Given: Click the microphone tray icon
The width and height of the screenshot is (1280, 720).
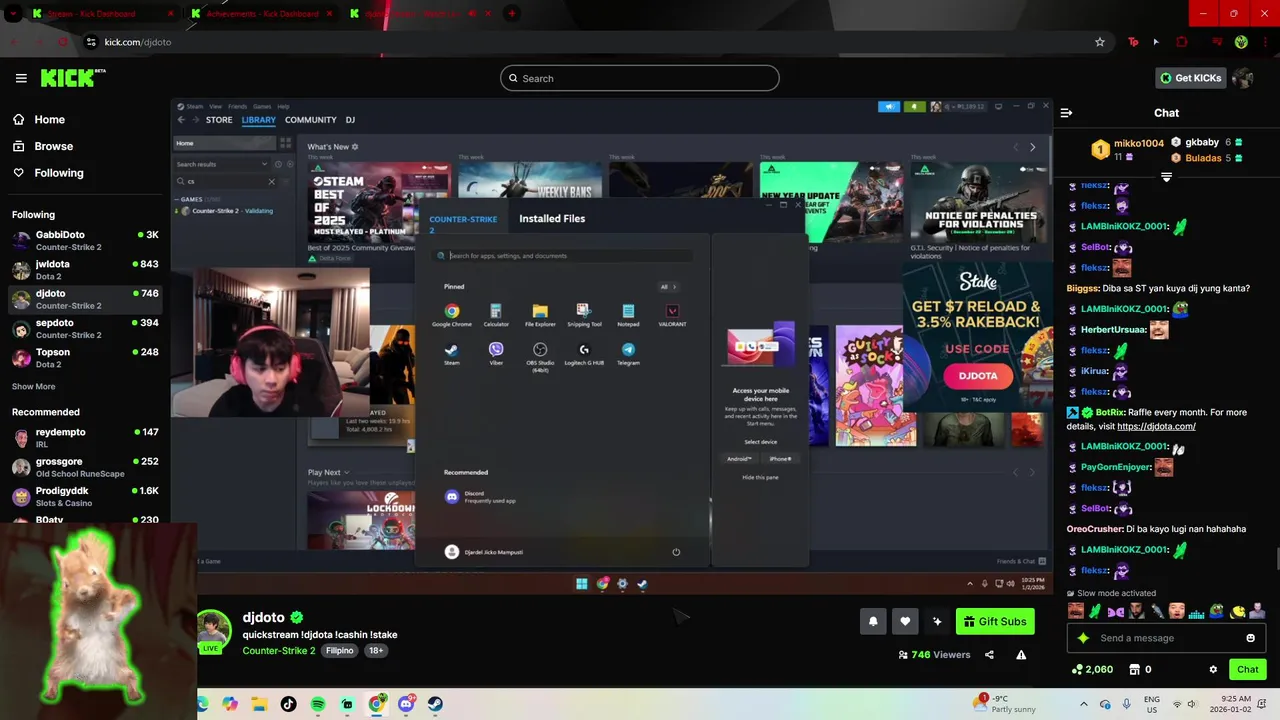Looking at the screenshot, I should (1127, 704).
